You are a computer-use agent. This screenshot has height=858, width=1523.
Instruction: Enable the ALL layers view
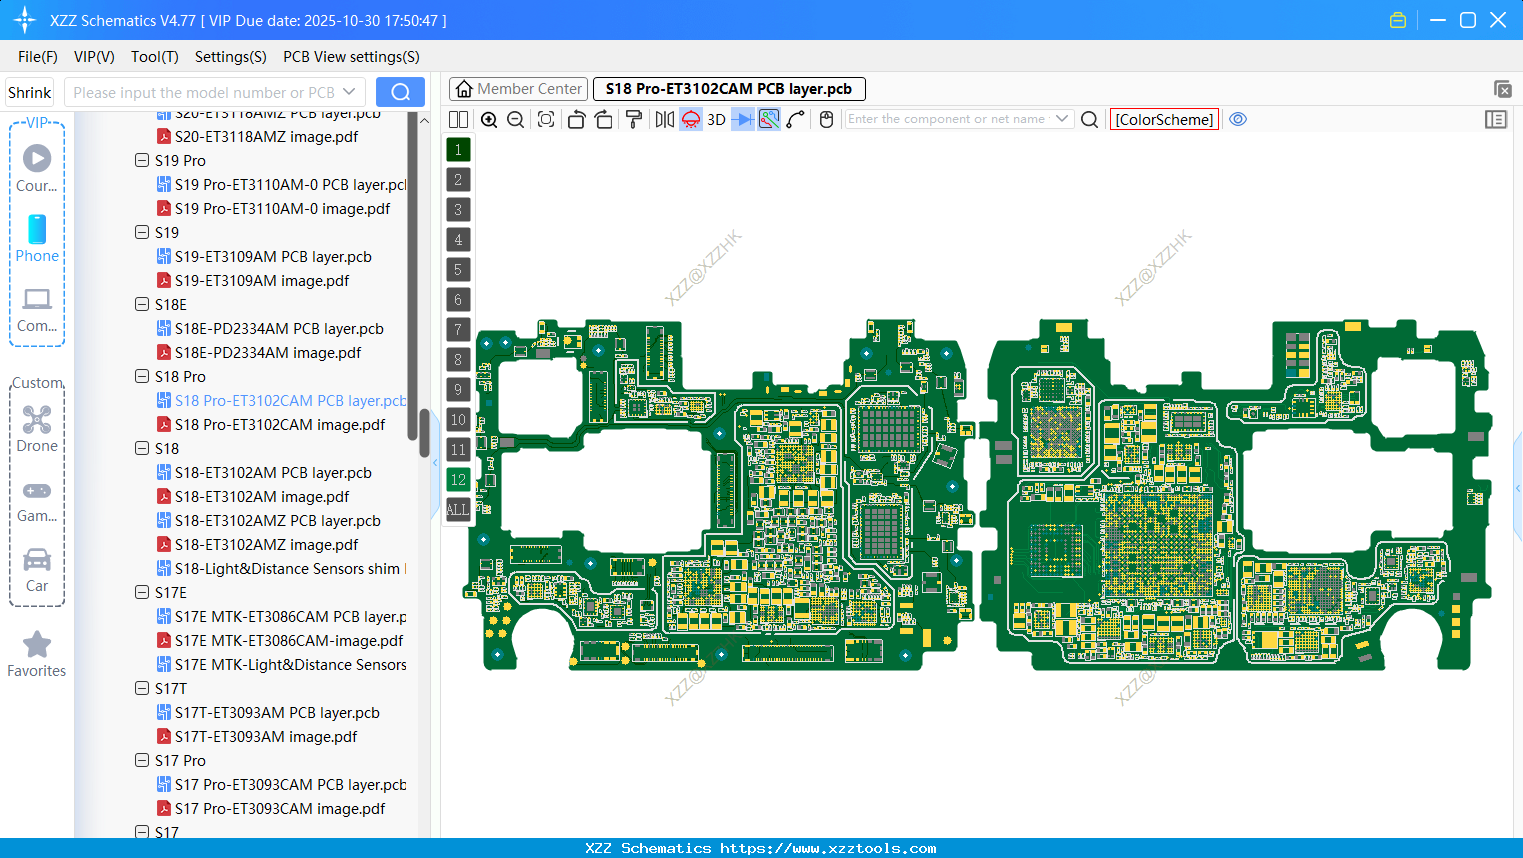pos(458,510)
